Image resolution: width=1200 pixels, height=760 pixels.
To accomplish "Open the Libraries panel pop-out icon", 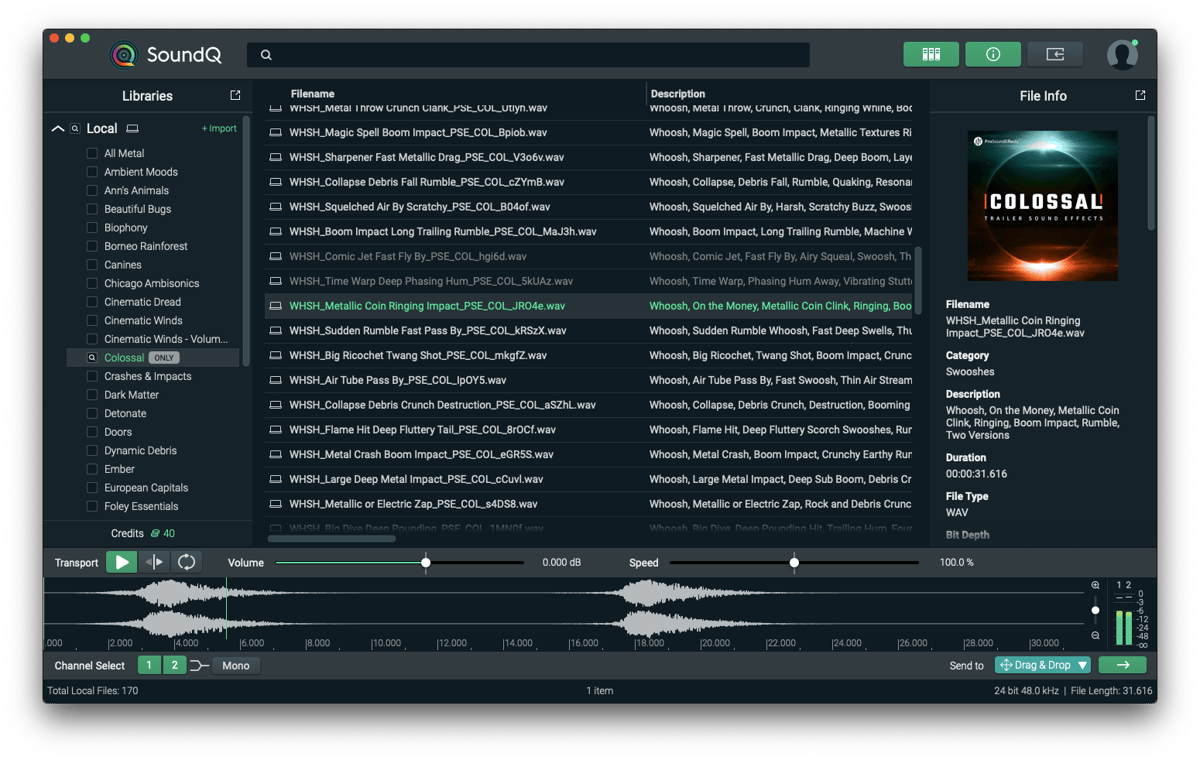I will click(x=233, y=95).
